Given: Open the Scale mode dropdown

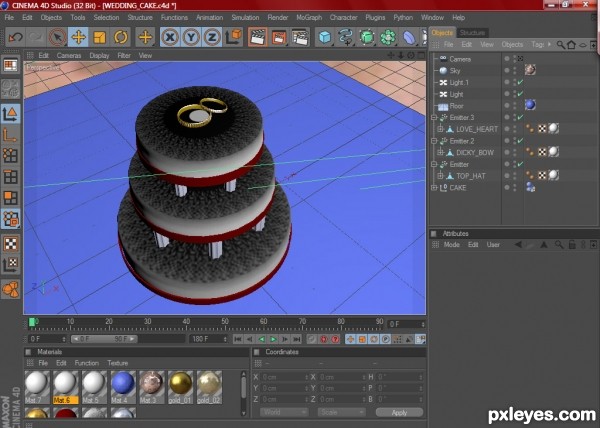Looking at the screenshot, I should (341, 412).
